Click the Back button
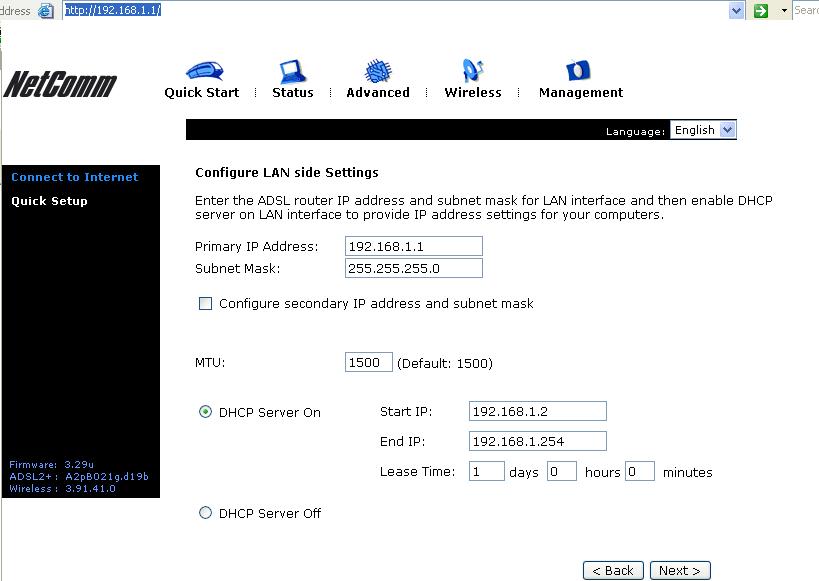The height and width of the screenshot is (581, 819). click(613, 571)
